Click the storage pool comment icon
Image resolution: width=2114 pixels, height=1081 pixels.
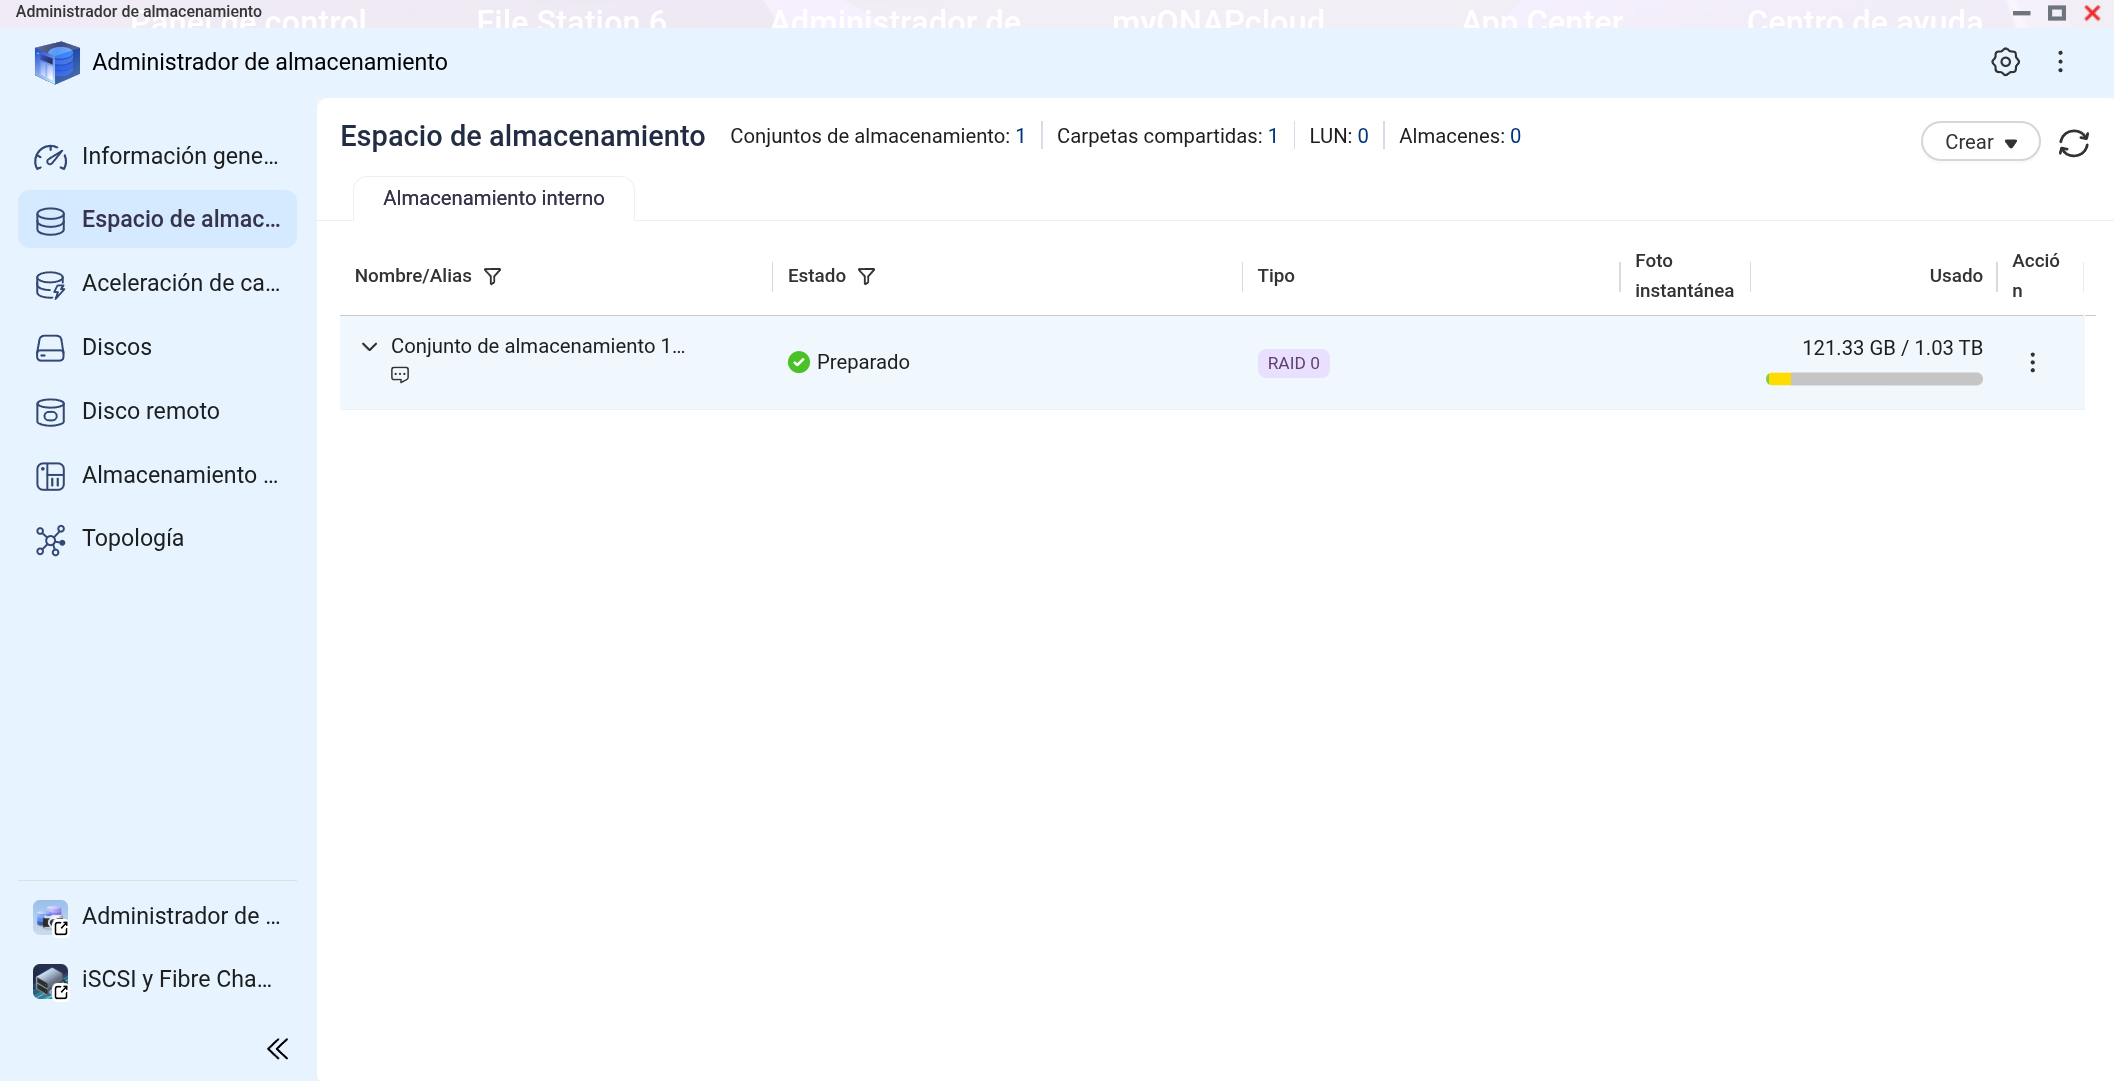click(400, 375)
